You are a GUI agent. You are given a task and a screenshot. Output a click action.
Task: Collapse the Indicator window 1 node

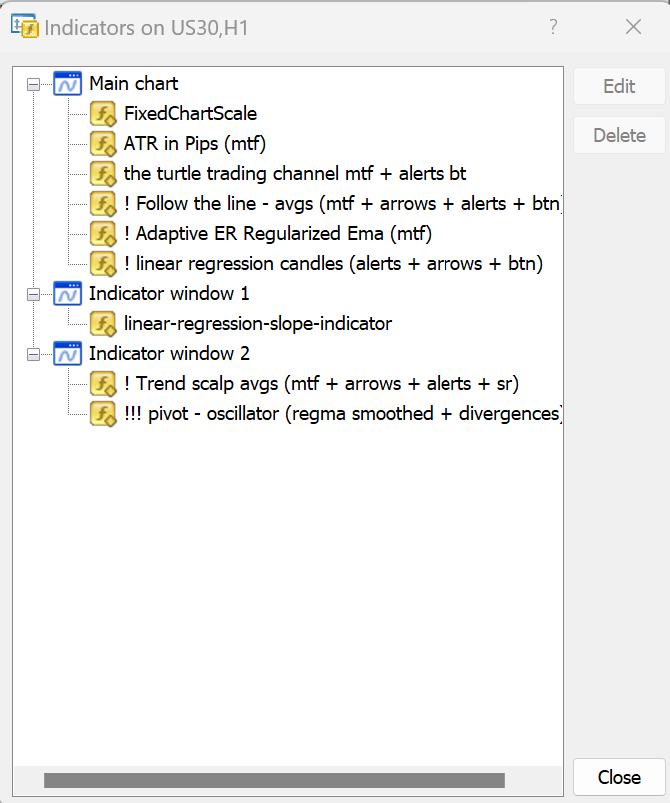pos(33,294)
